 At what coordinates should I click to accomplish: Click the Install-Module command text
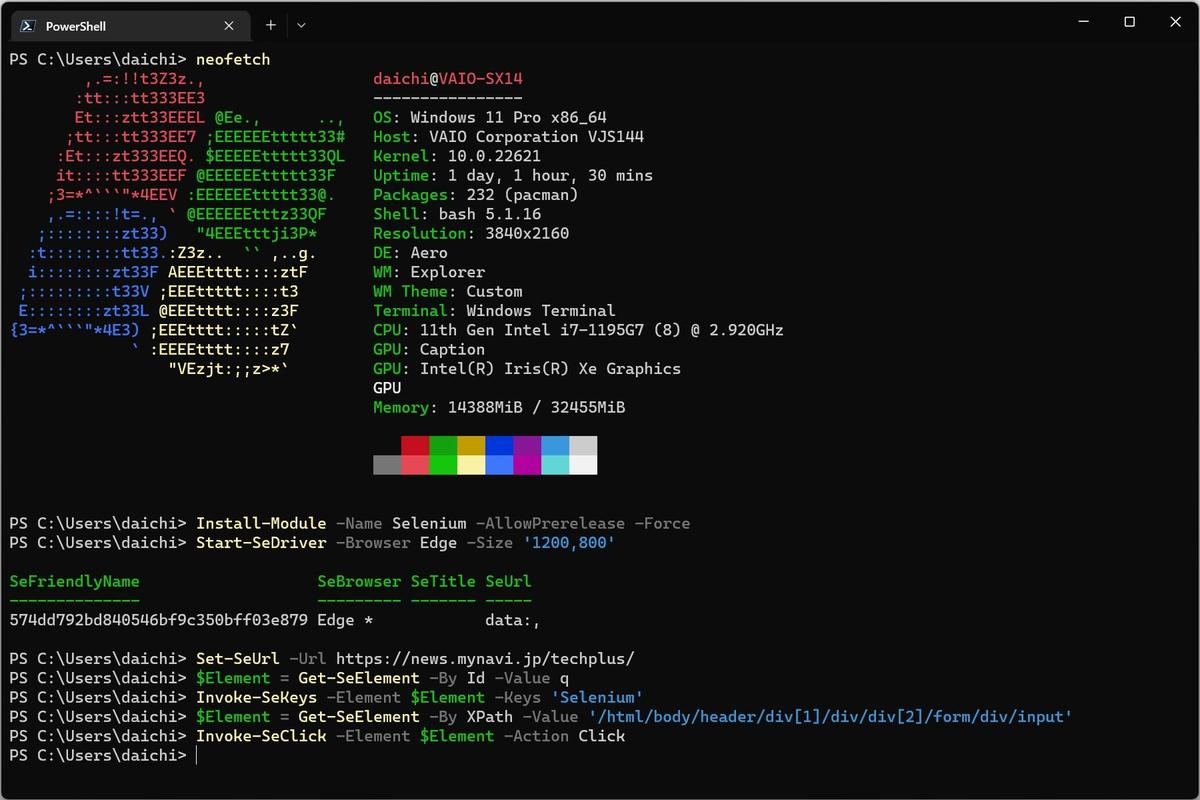click(261, 523)
